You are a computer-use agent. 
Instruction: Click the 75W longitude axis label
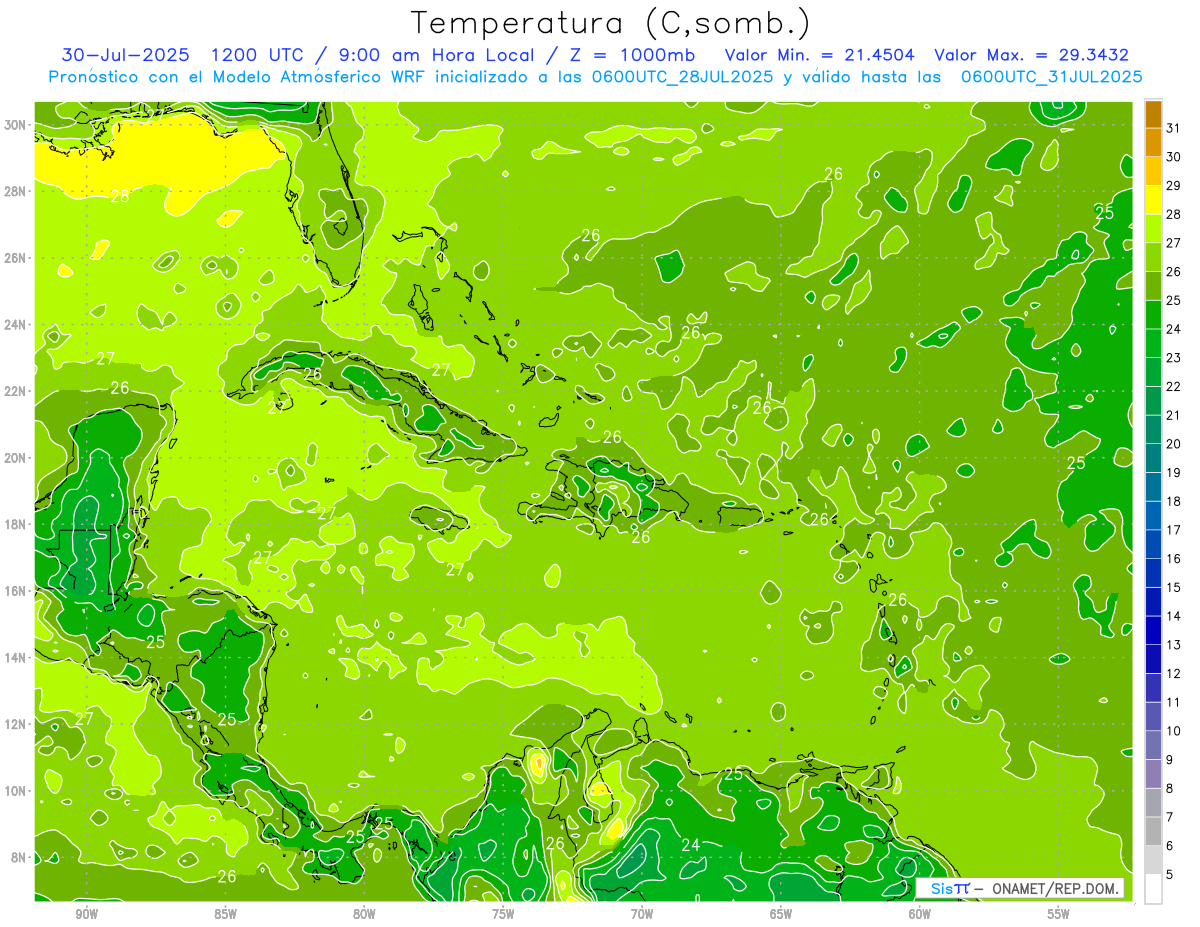pos(503,914)
